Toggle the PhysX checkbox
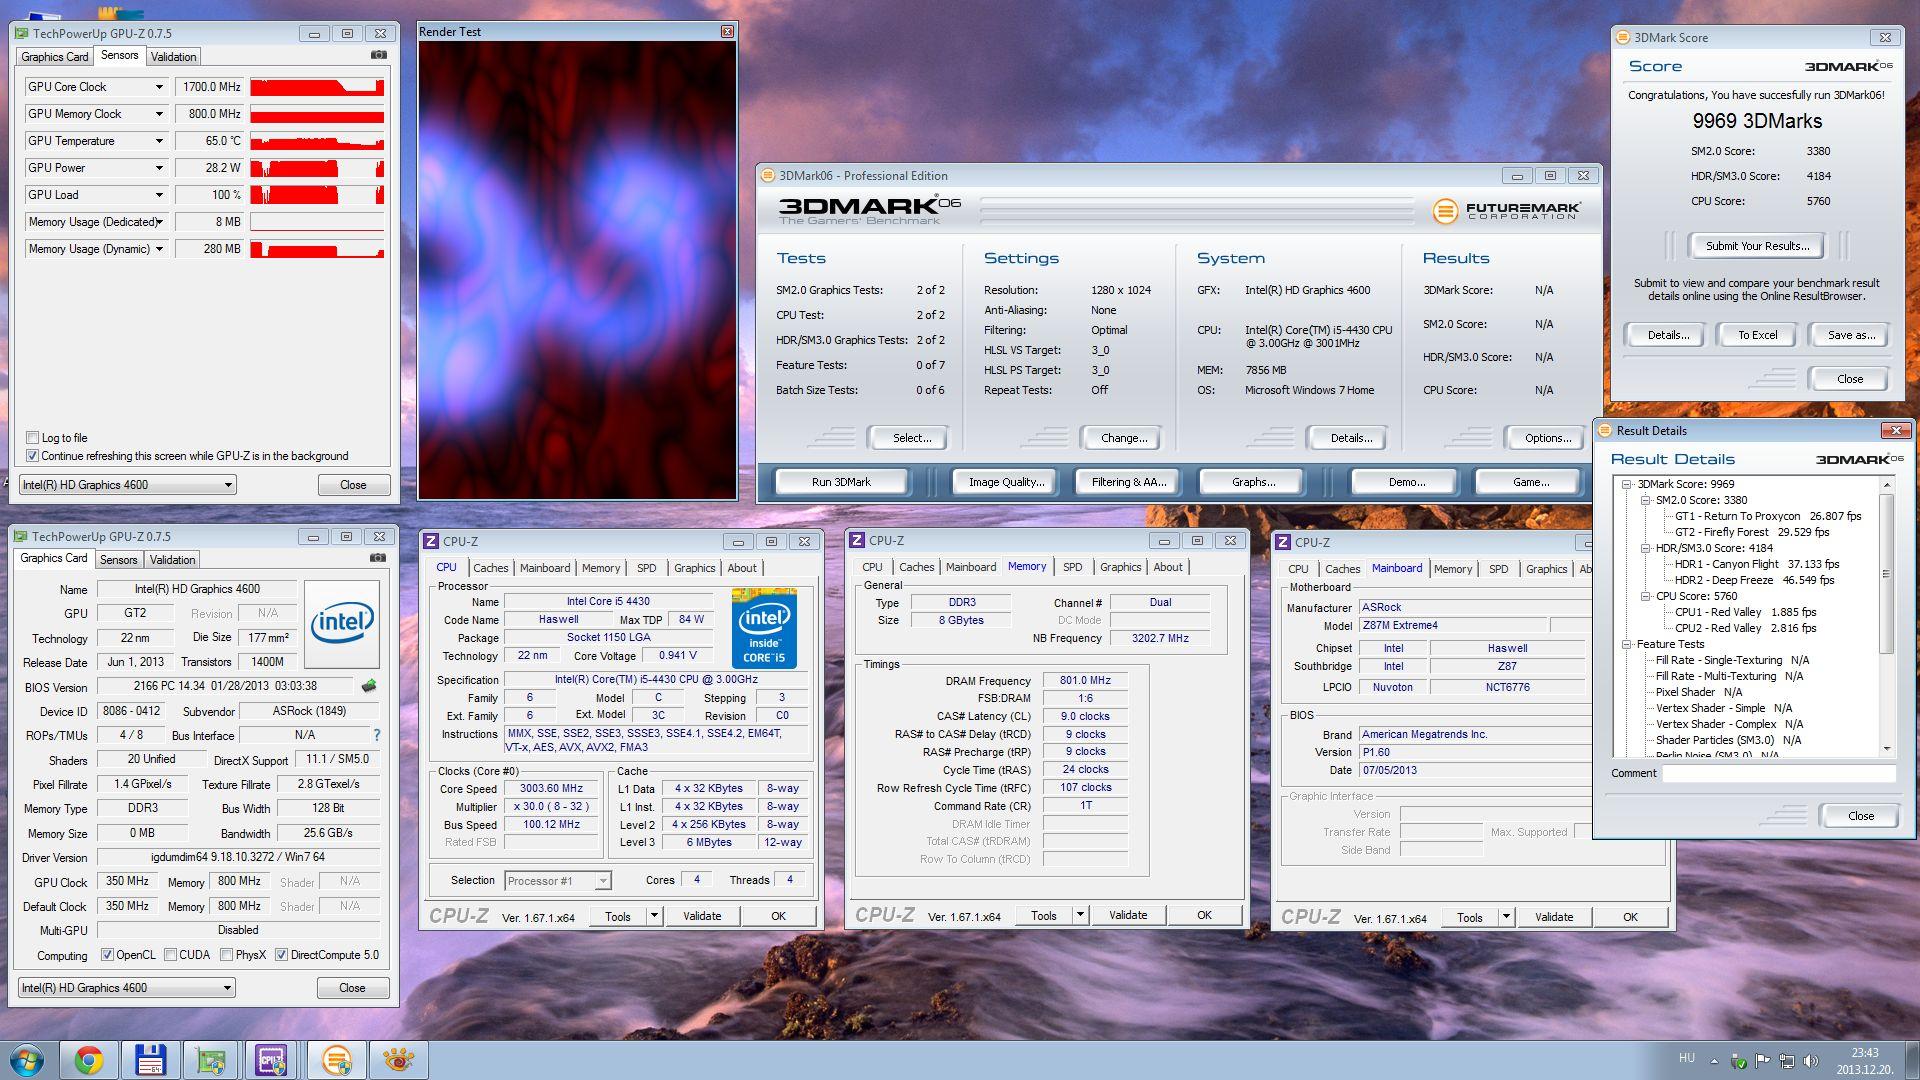 pyautogui.click(x=226, y=955)
